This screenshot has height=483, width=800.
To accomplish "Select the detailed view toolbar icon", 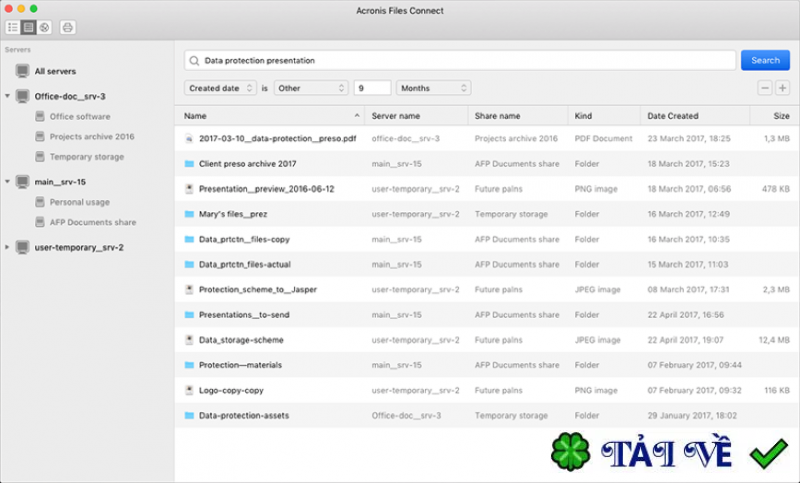I will click(x=29, y=28).
